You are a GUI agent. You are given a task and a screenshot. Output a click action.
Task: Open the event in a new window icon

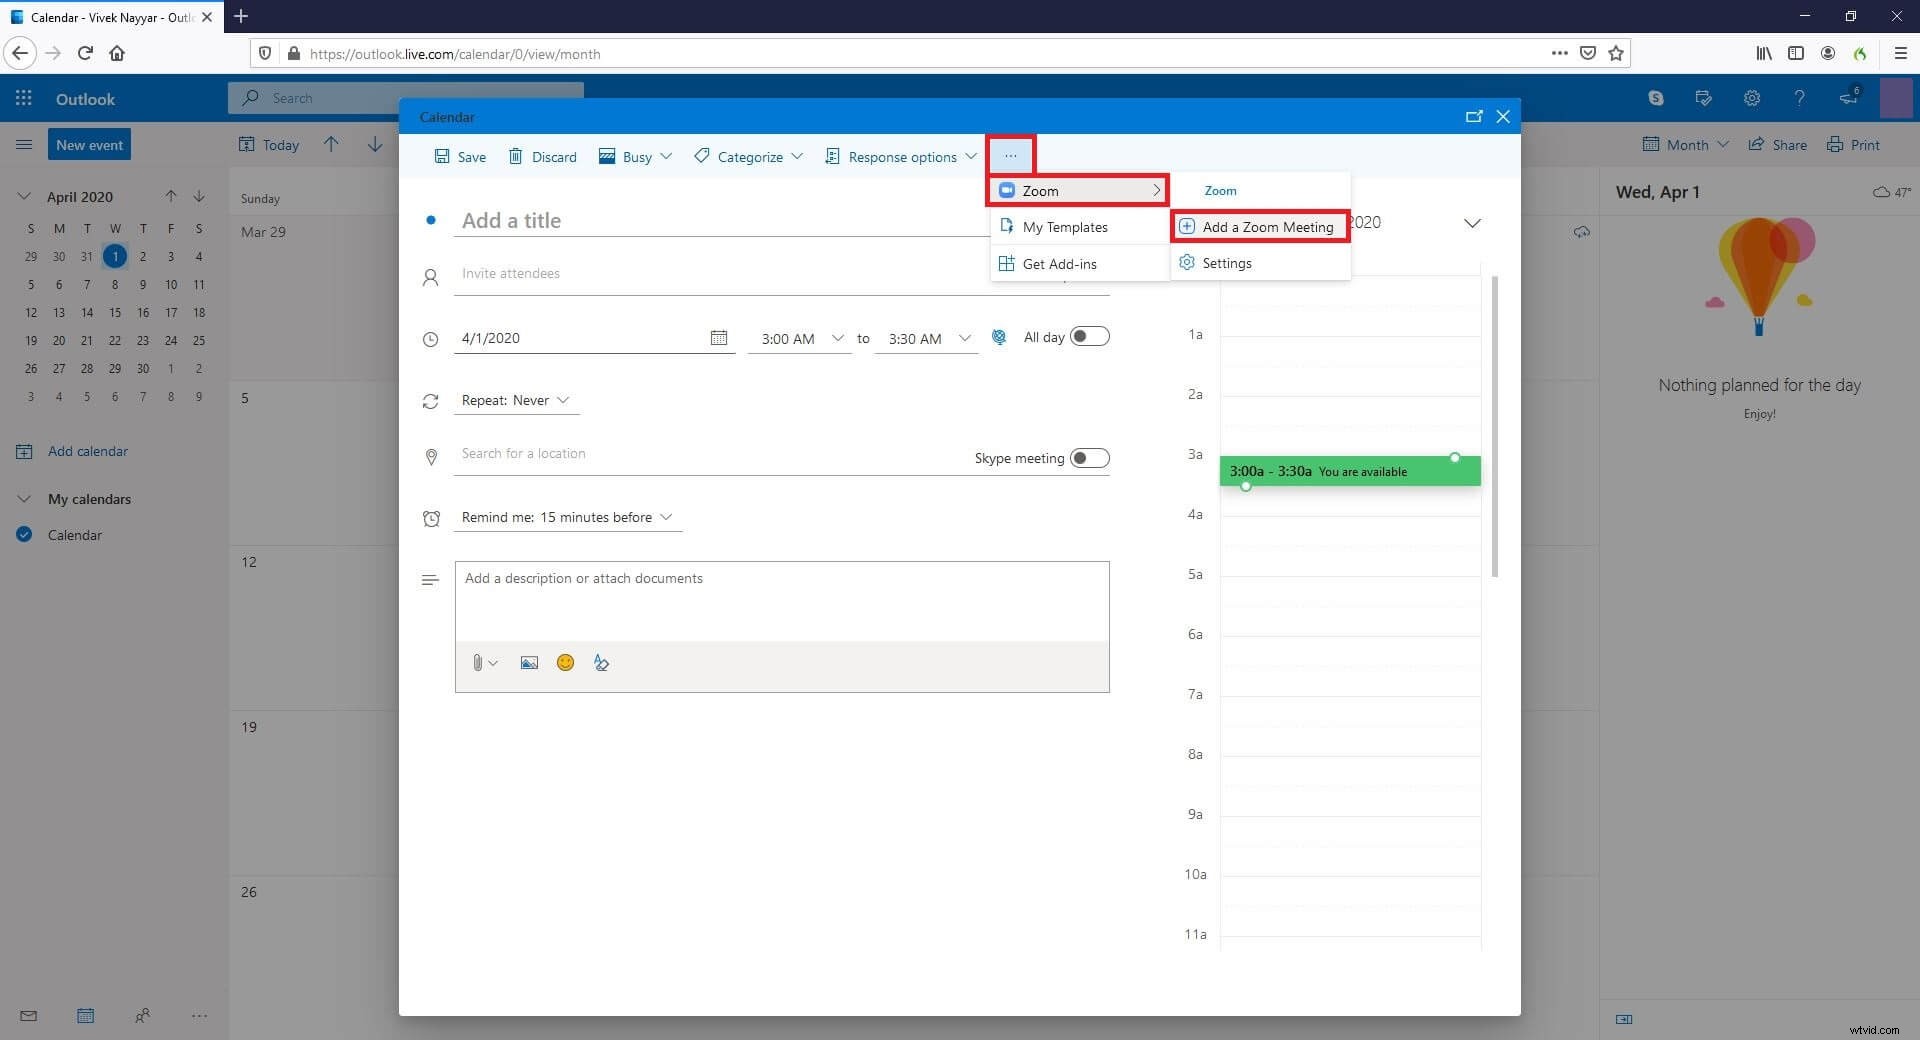click(1474, 116)
